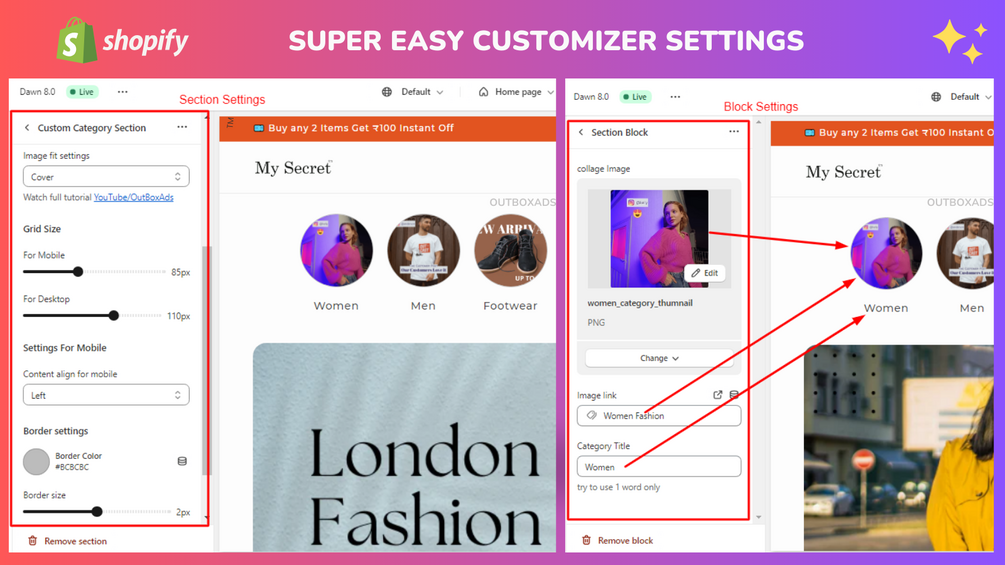Click the globe icon beside left Default
The height and width of the screenshot is (565, 1005).
(x=386, y=92)
